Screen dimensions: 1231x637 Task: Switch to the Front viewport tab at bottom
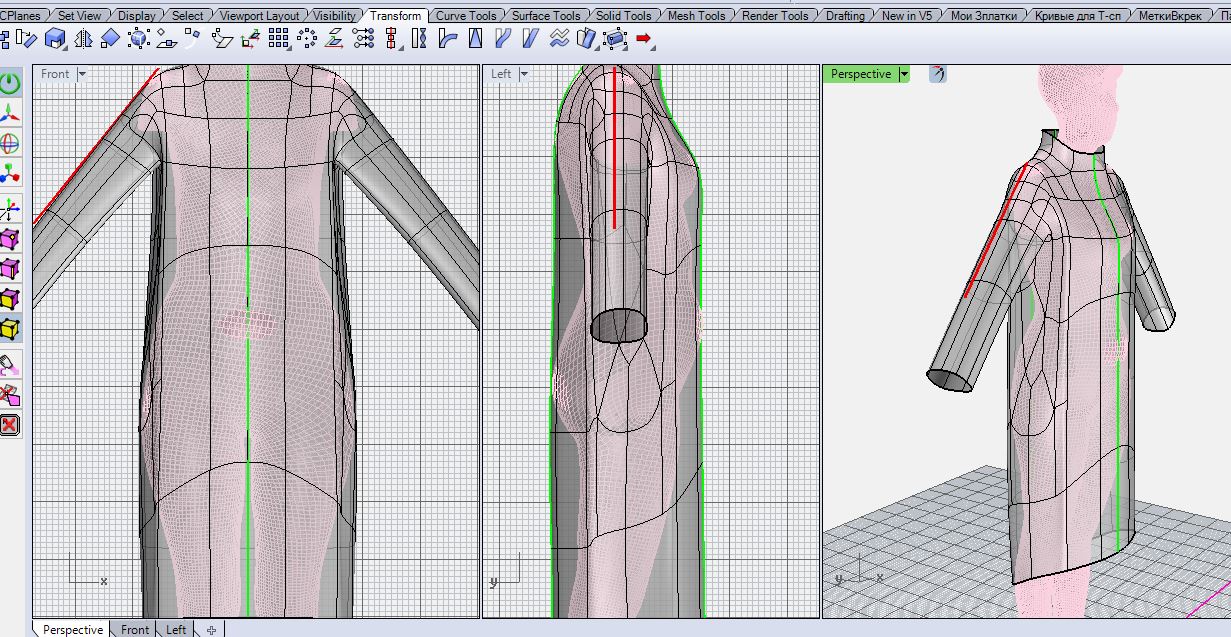pos(135,629)
